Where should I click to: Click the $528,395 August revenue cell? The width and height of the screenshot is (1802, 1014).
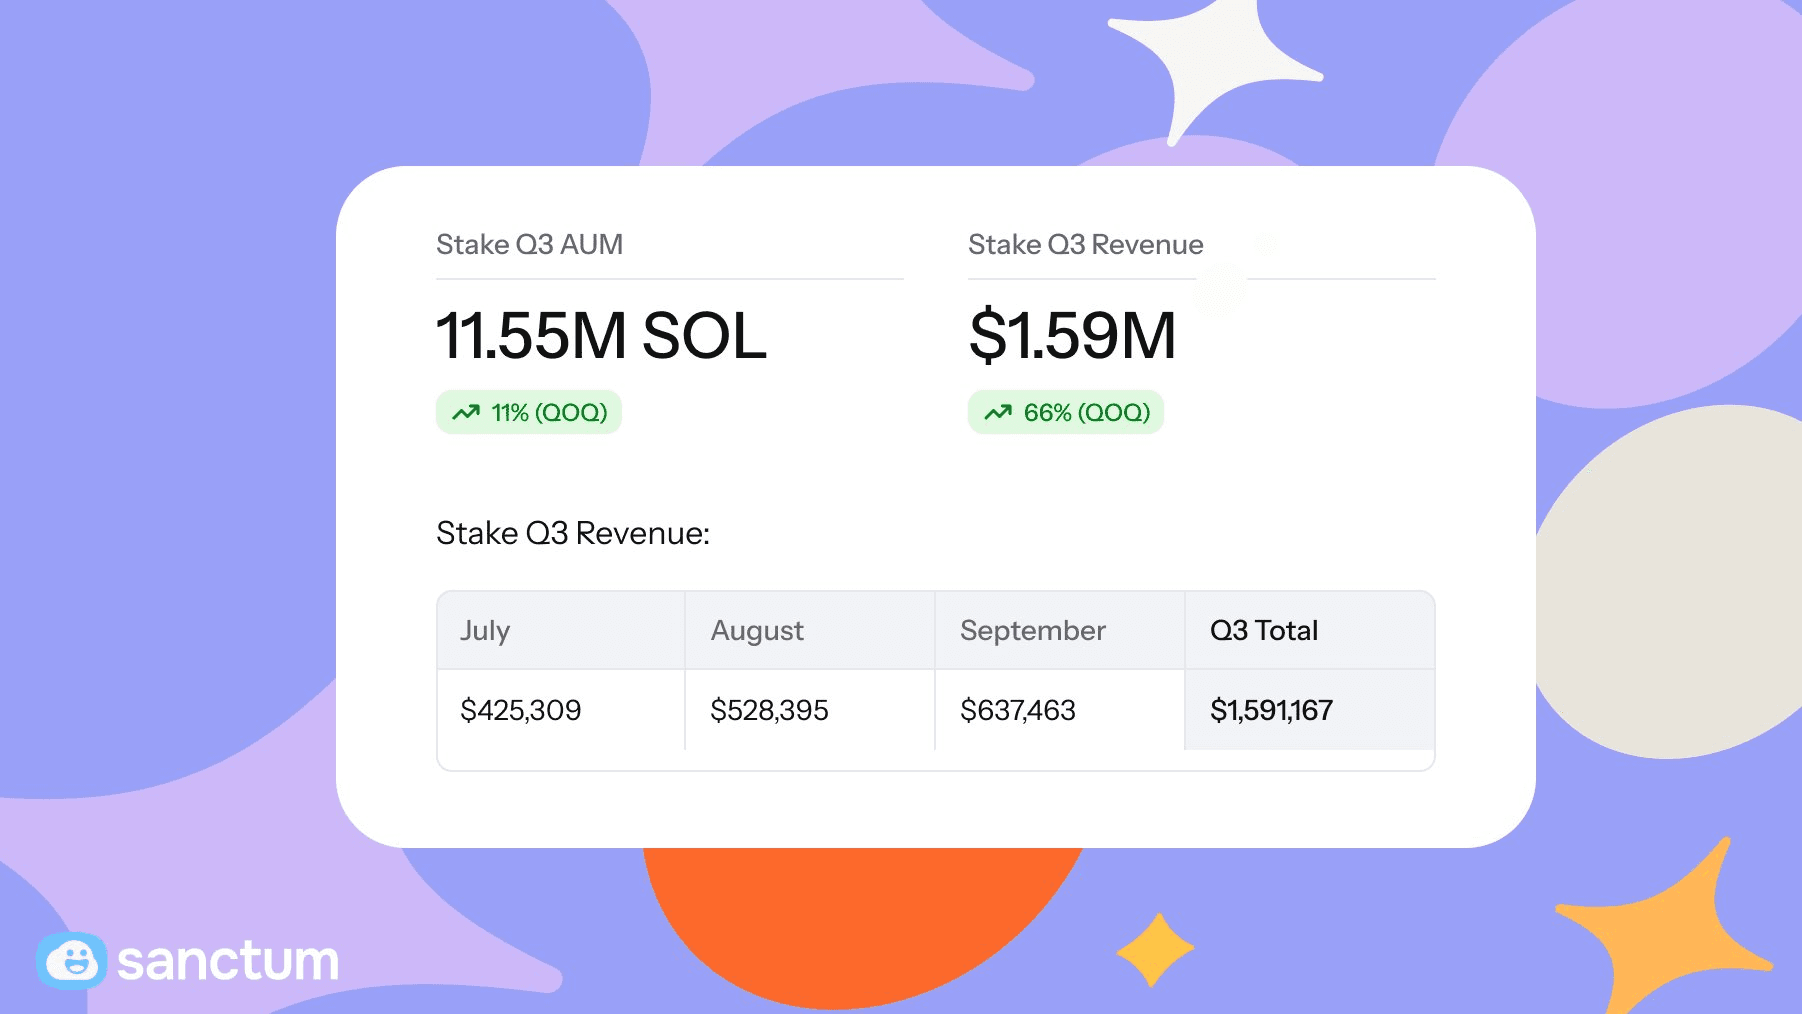769,710
